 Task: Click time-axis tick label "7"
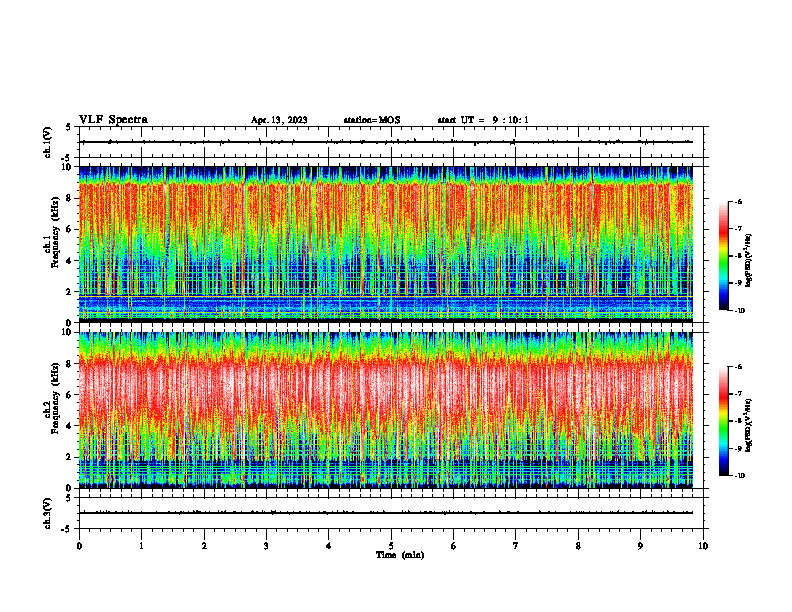coord(516,546)
